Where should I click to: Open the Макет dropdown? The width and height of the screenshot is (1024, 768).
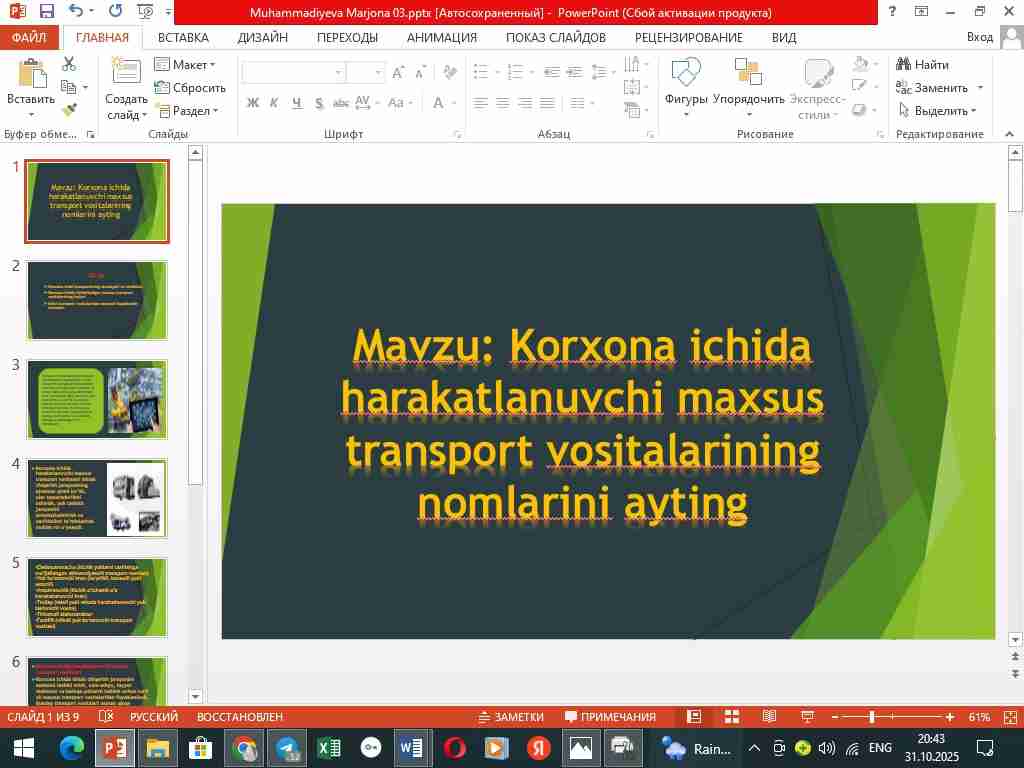click(x=188, y=64)
